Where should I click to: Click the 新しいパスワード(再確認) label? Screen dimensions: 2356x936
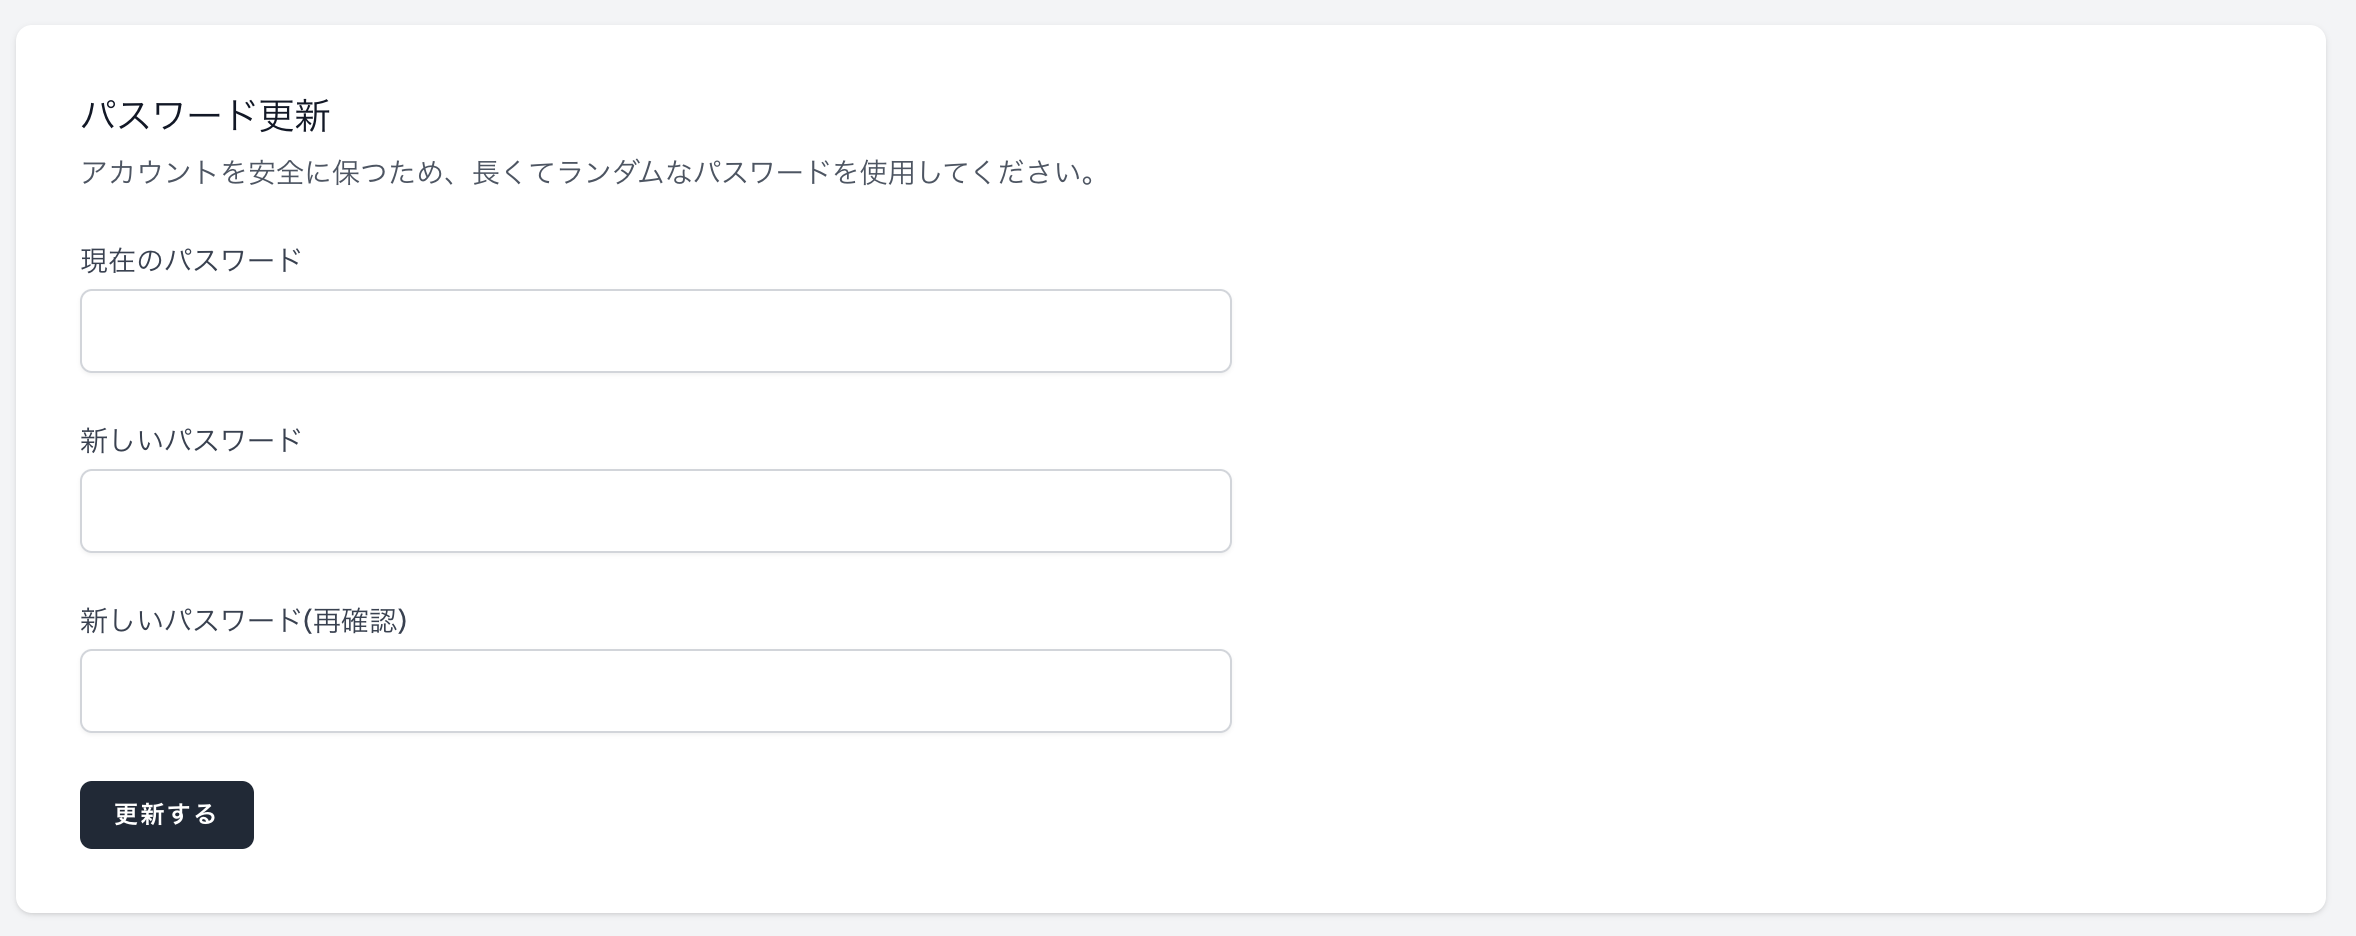click(245, 620)
